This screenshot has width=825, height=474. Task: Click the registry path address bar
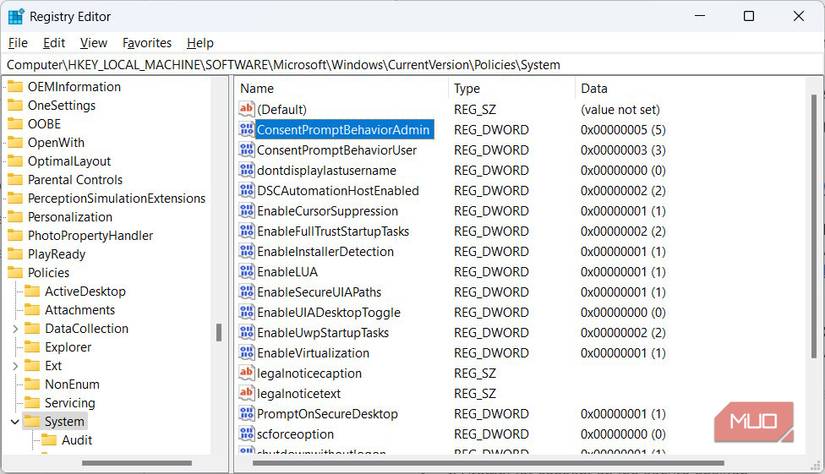click(412, 65)
